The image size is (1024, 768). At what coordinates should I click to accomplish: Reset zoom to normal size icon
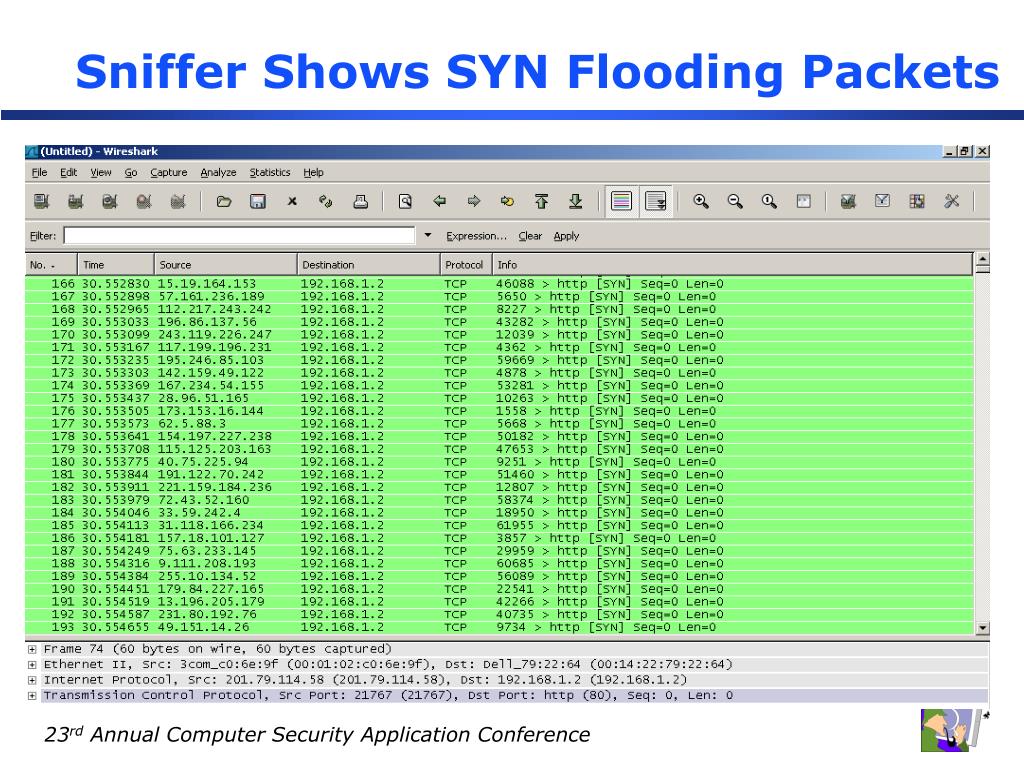[769, 201]
